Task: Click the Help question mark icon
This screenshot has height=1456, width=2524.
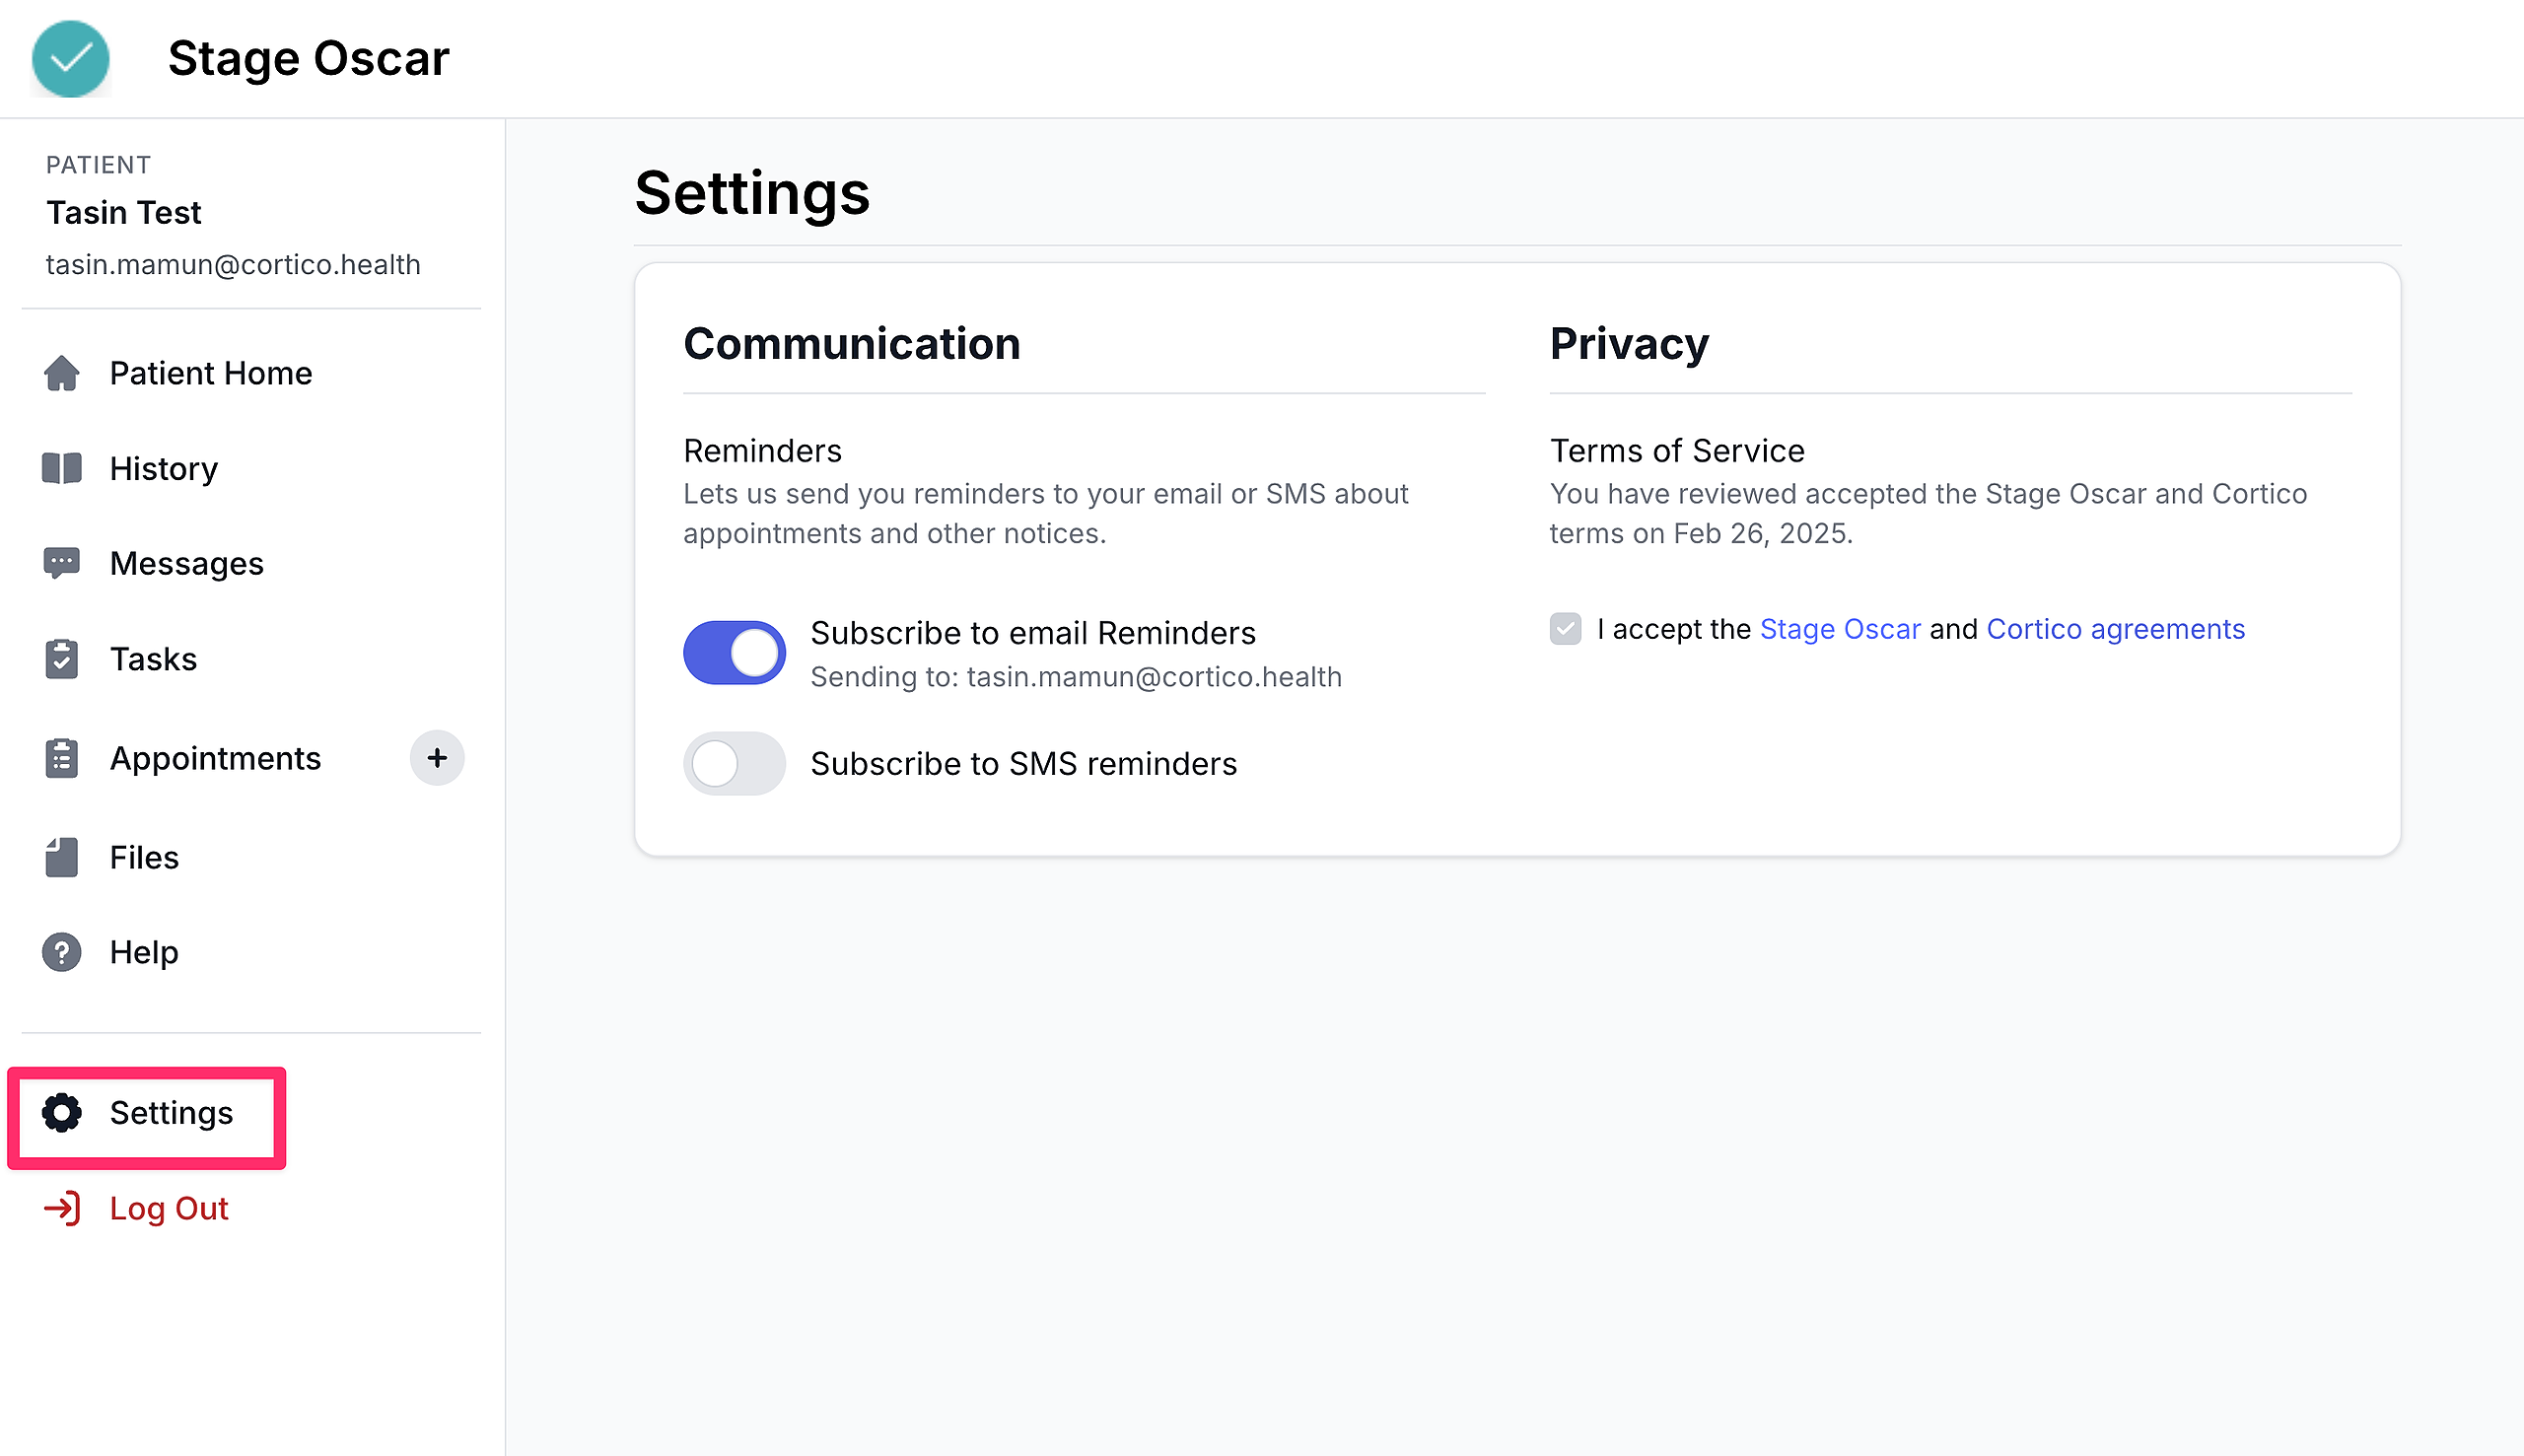Action: click(61, 952)
